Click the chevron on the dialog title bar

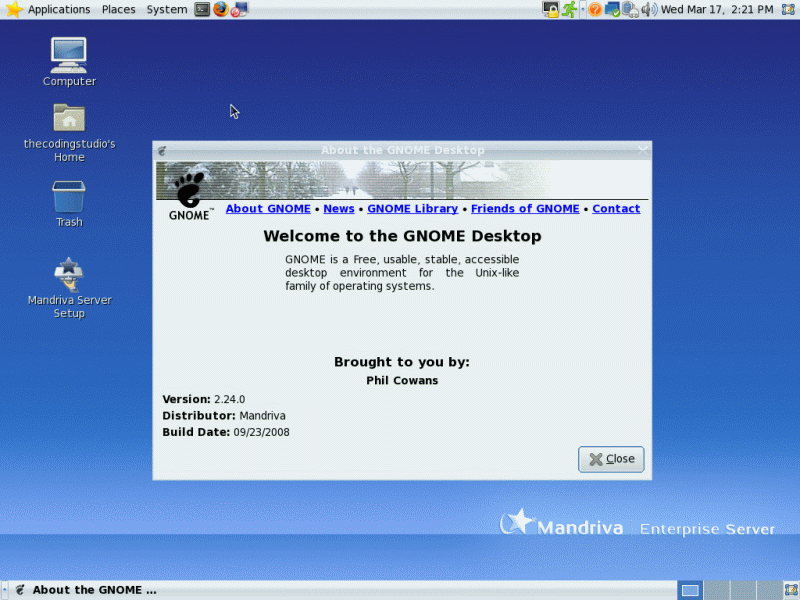(x=641, y=148)
